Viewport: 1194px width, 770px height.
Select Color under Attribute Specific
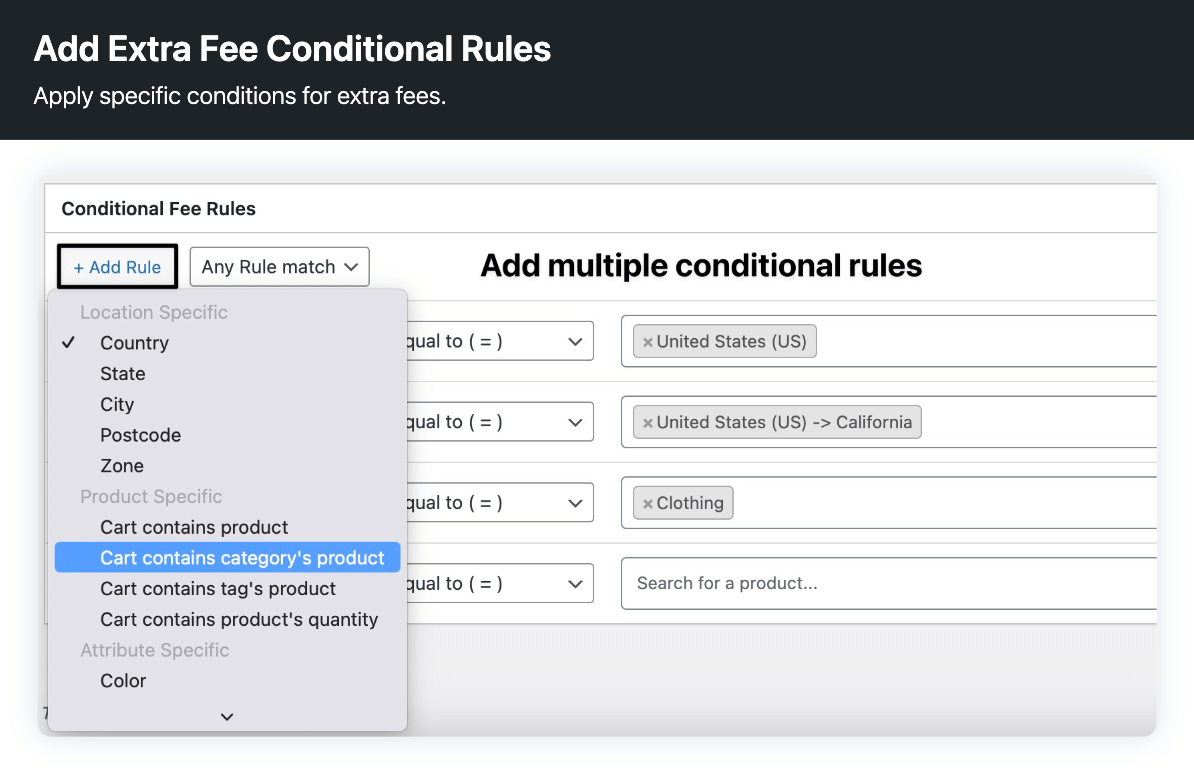122,681
